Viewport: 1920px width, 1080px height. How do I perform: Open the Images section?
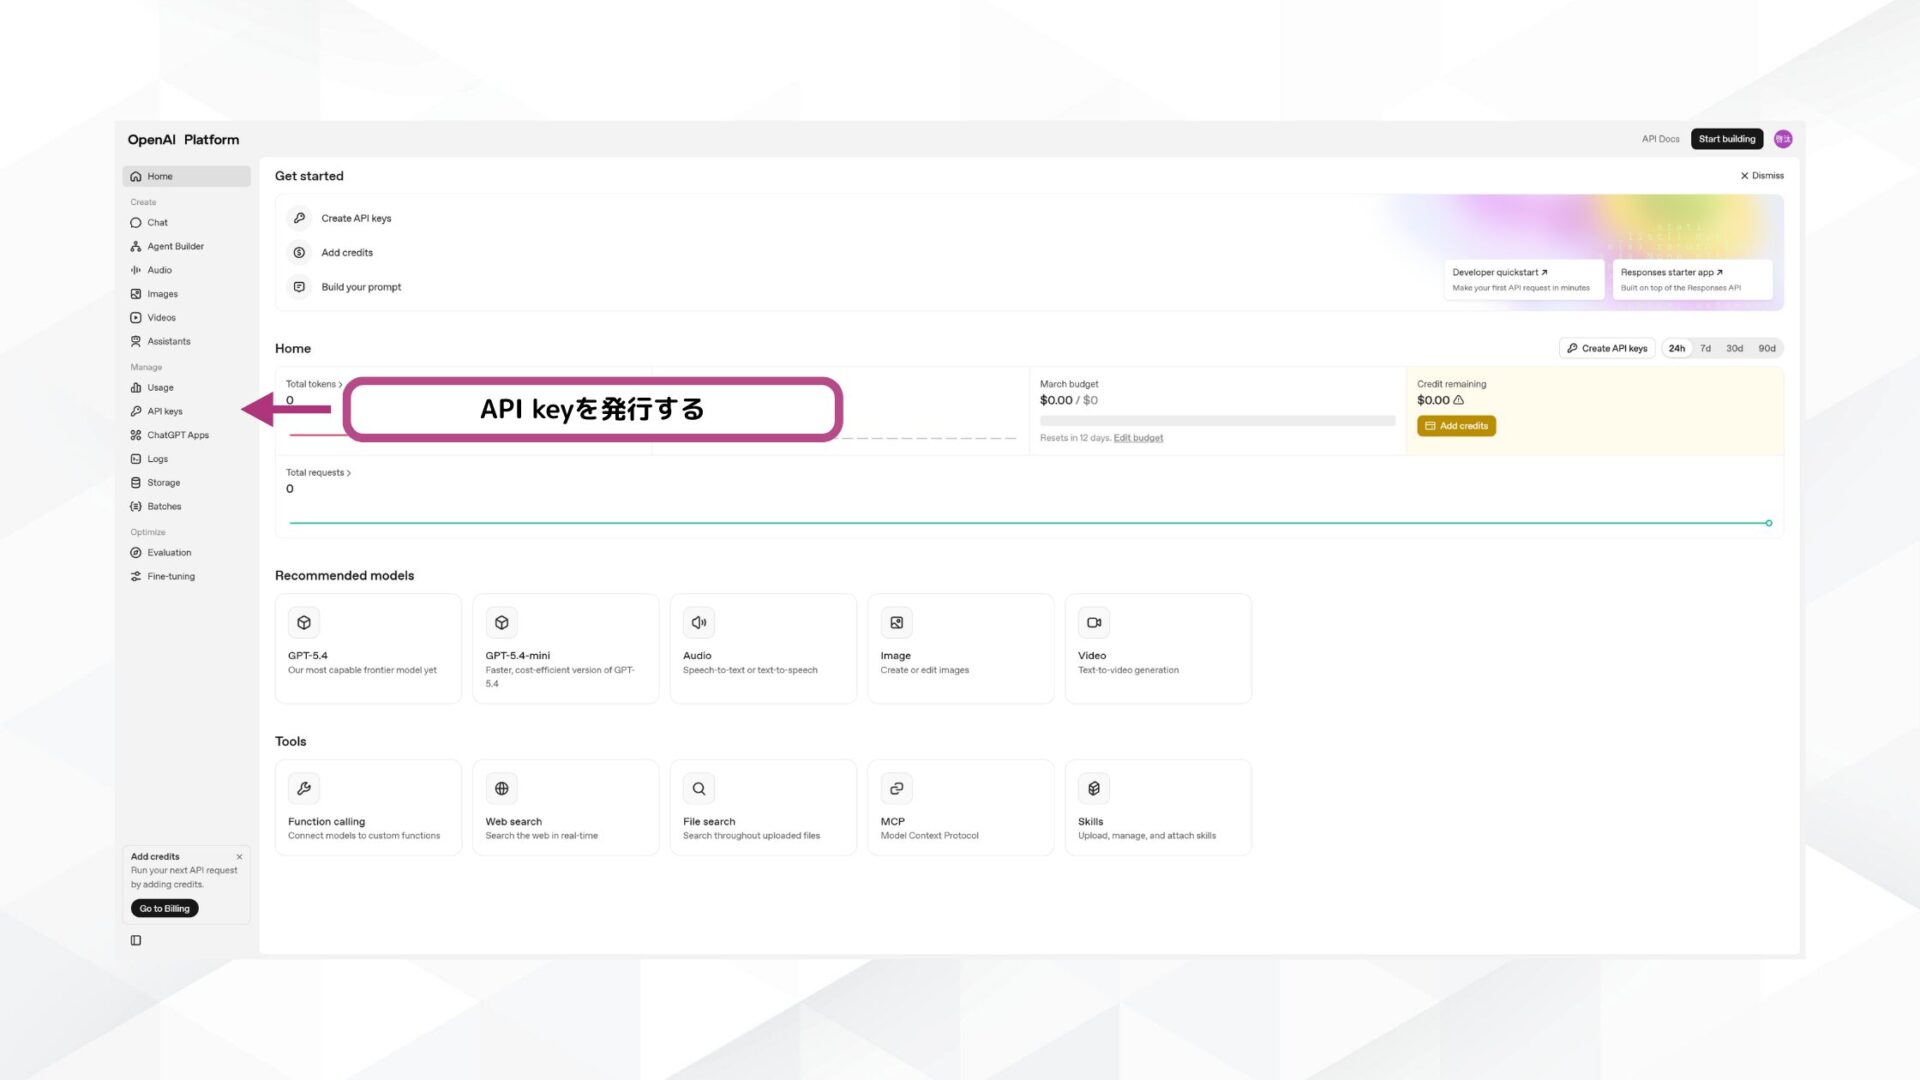point(161,293)
